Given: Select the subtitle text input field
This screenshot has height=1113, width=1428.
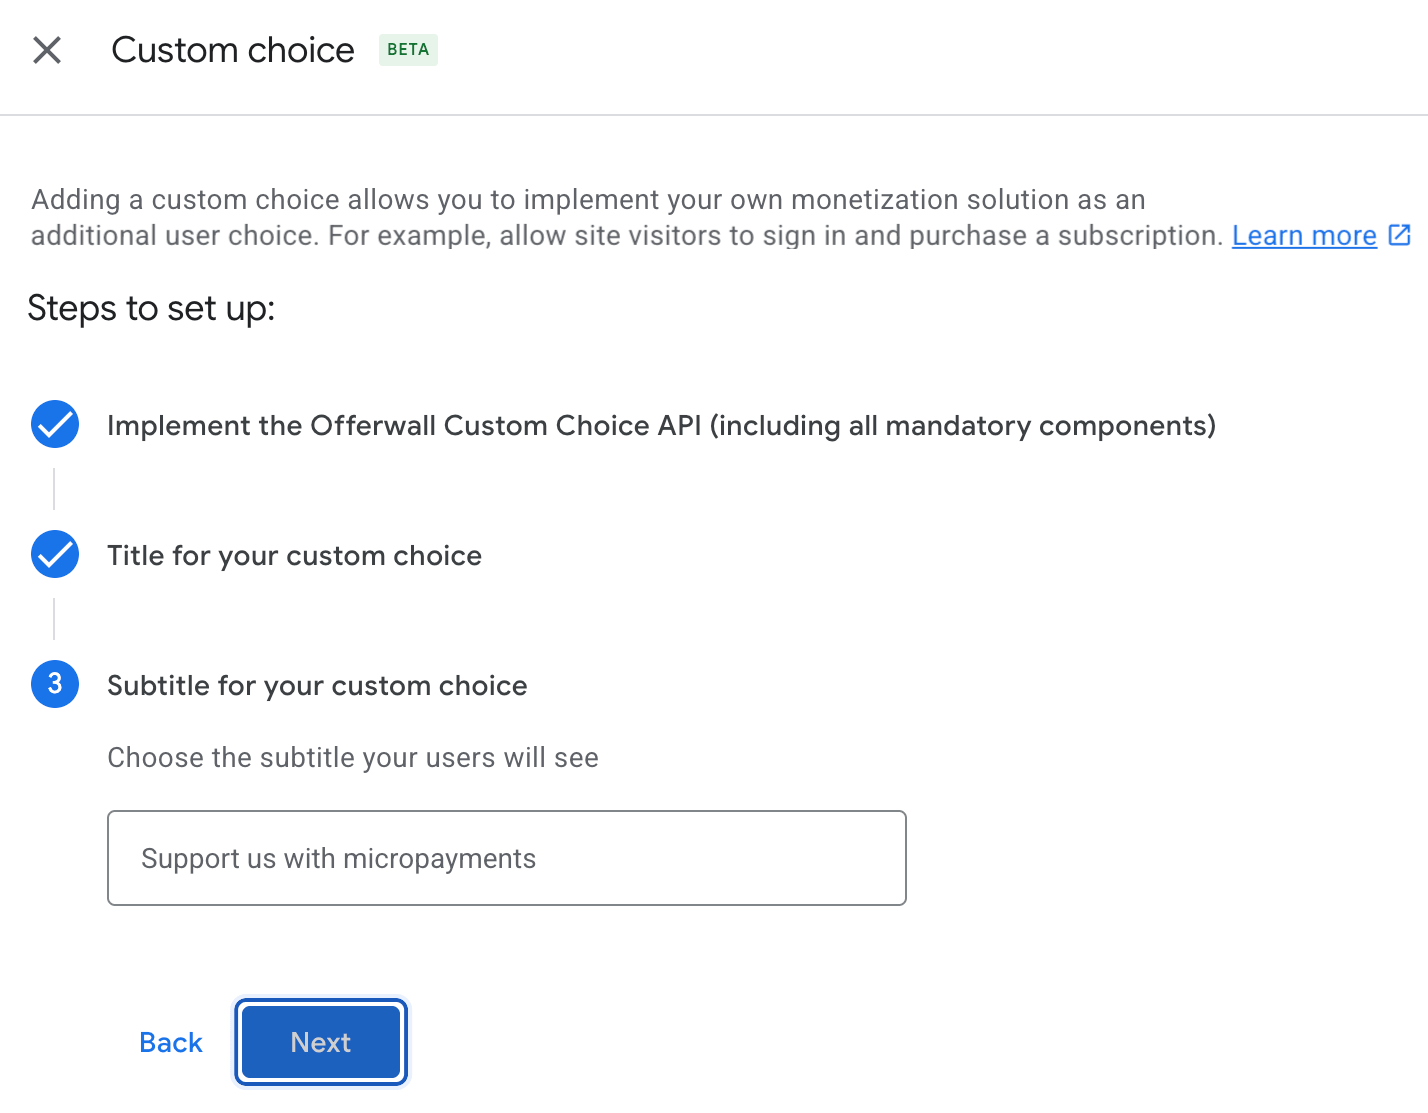Looking at the screenshot, I should [x=506, y=857].
